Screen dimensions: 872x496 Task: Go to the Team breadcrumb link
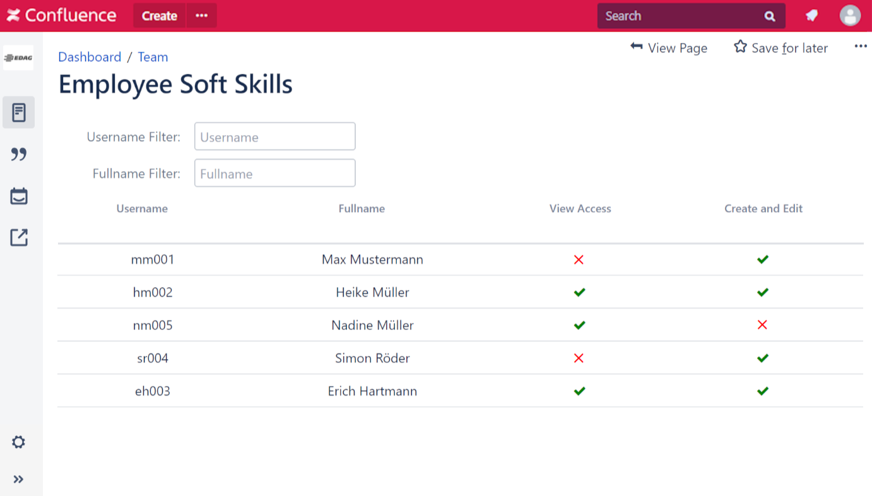(153, 57)
